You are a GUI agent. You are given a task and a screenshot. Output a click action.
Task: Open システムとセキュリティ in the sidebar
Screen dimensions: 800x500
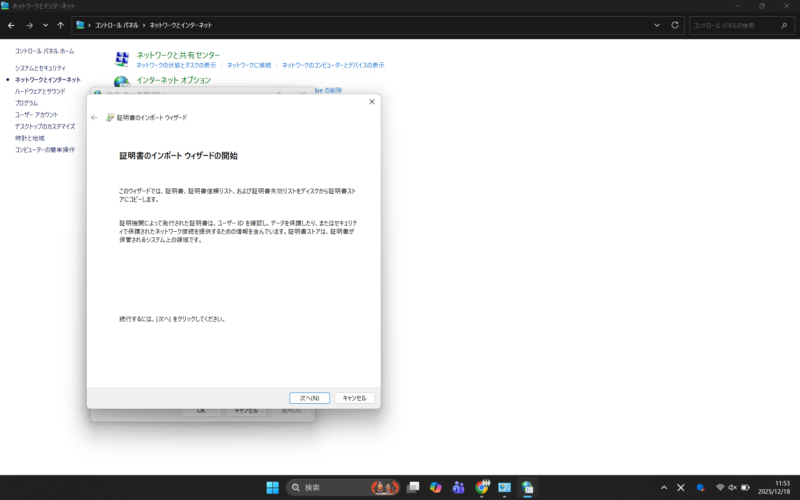[40, 67]
